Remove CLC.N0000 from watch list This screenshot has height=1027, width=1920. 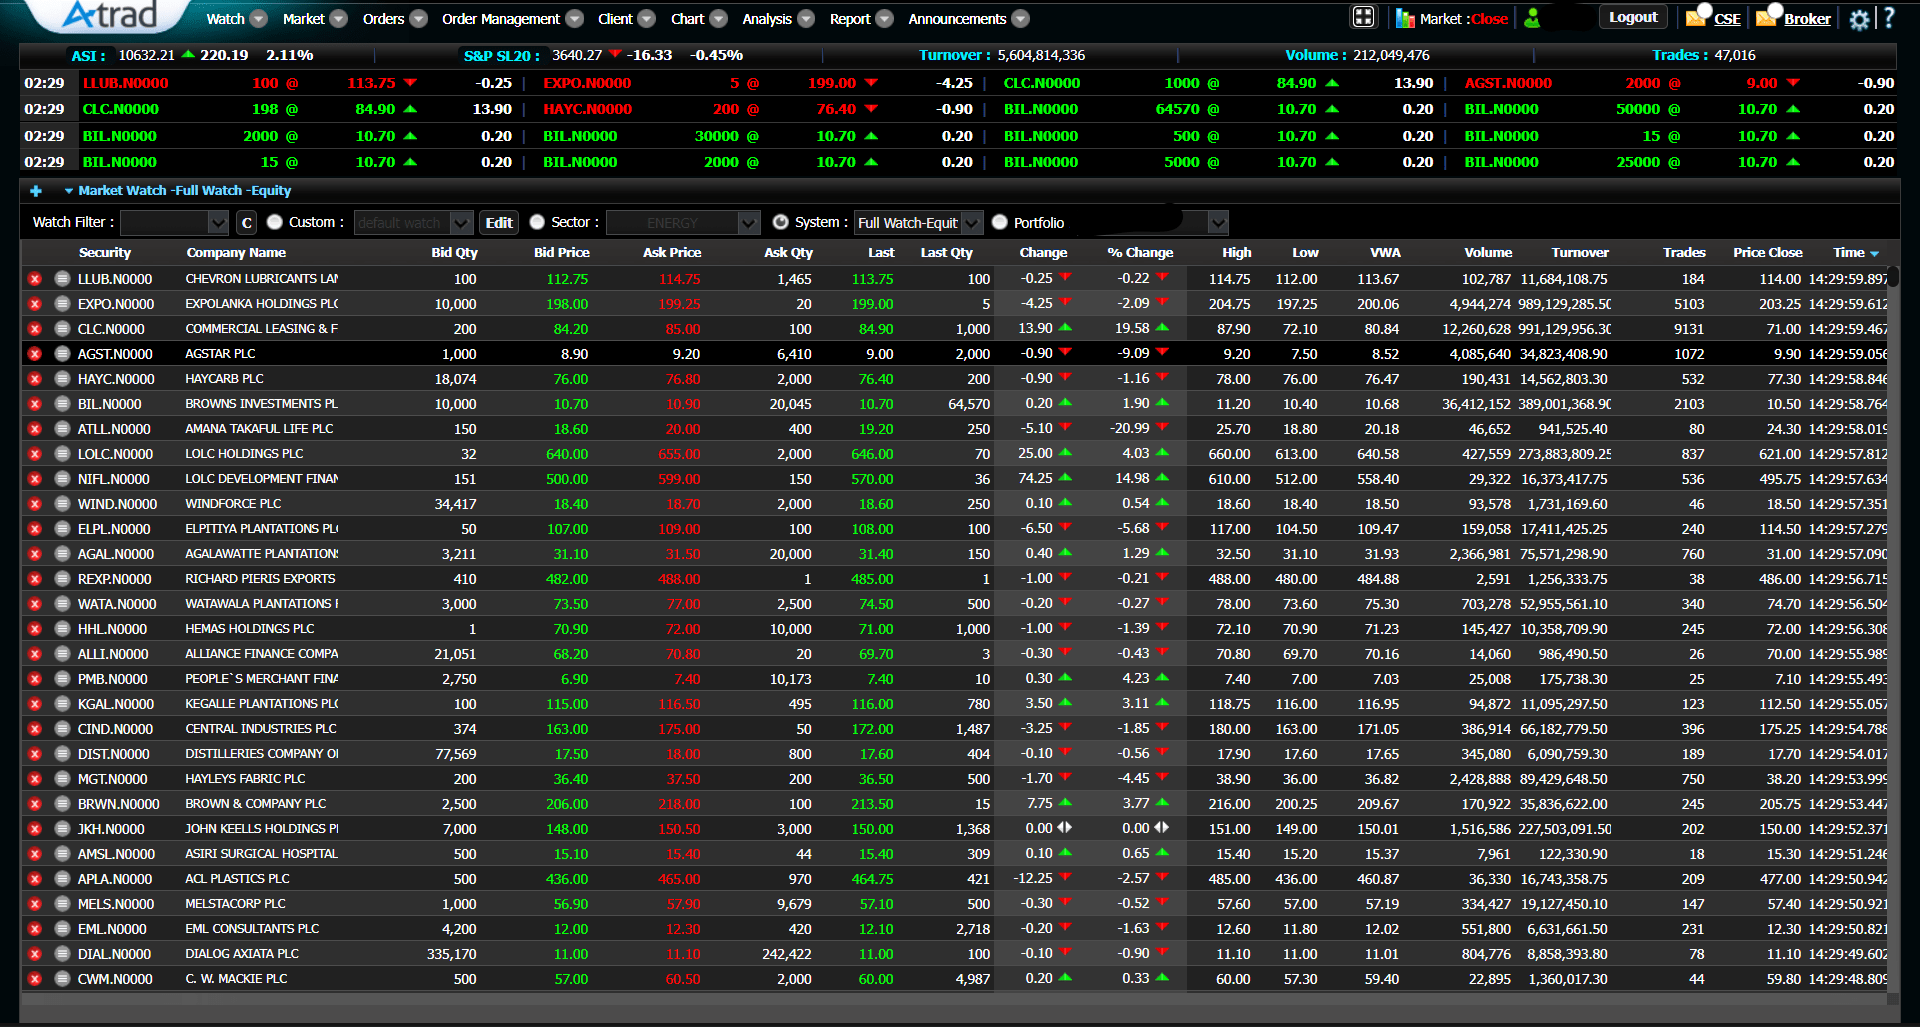tap(35, 329)
